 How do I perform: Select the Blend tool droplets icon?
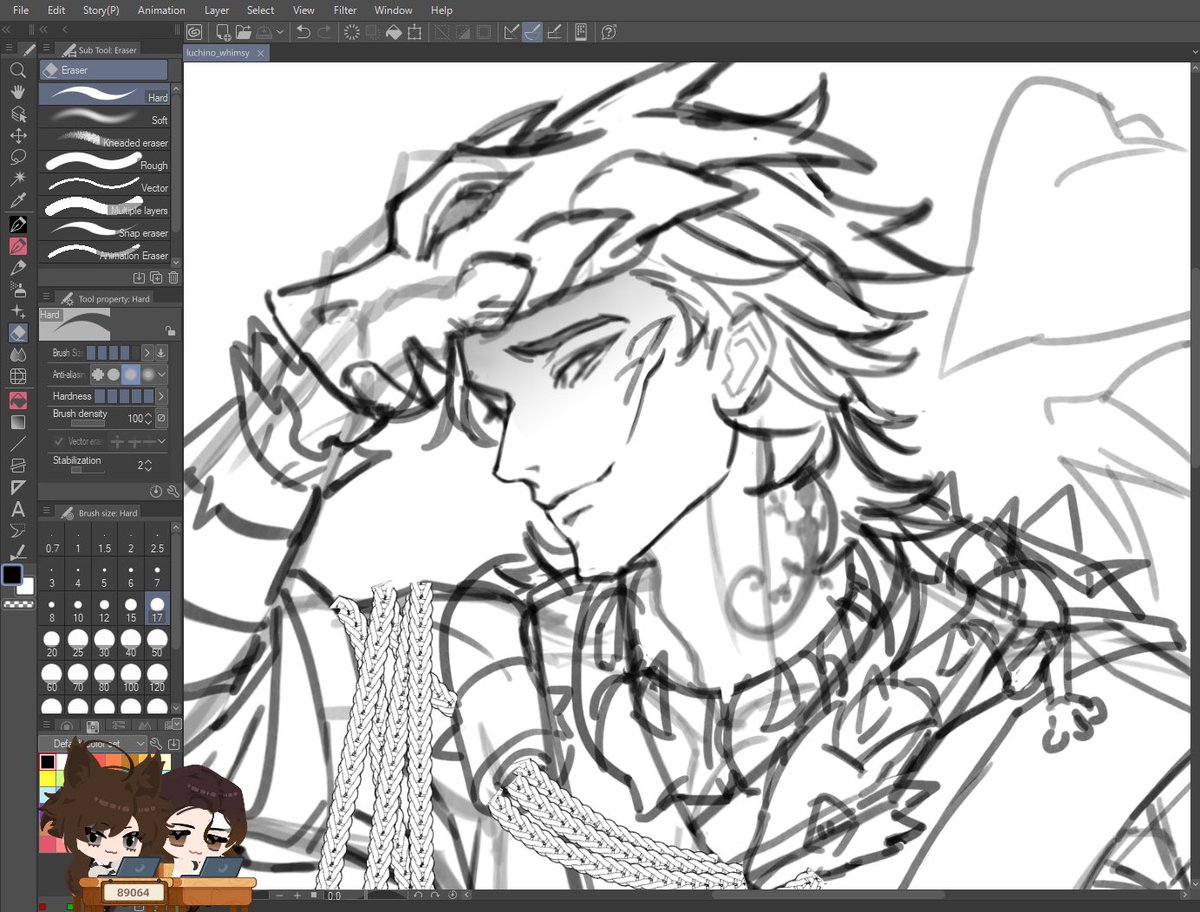pyautogui.click(x=17, y=354)
